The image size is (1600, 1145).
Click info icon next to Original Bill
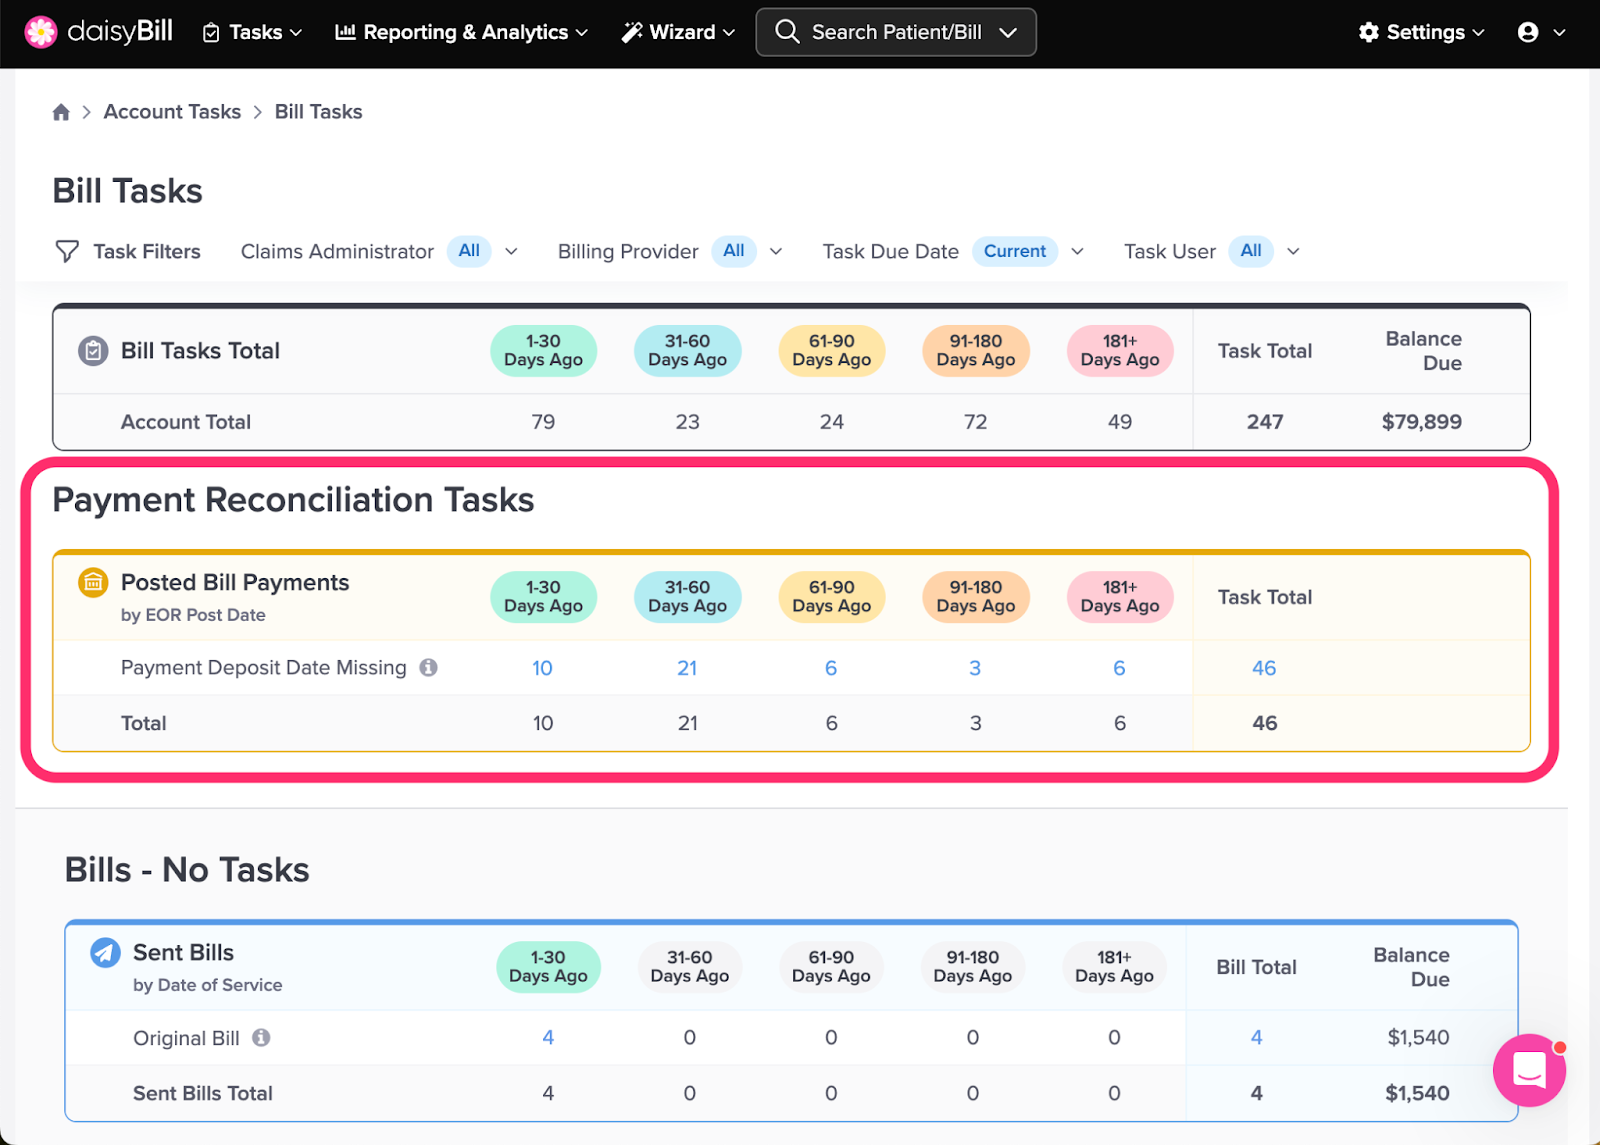pos(261,1037)
